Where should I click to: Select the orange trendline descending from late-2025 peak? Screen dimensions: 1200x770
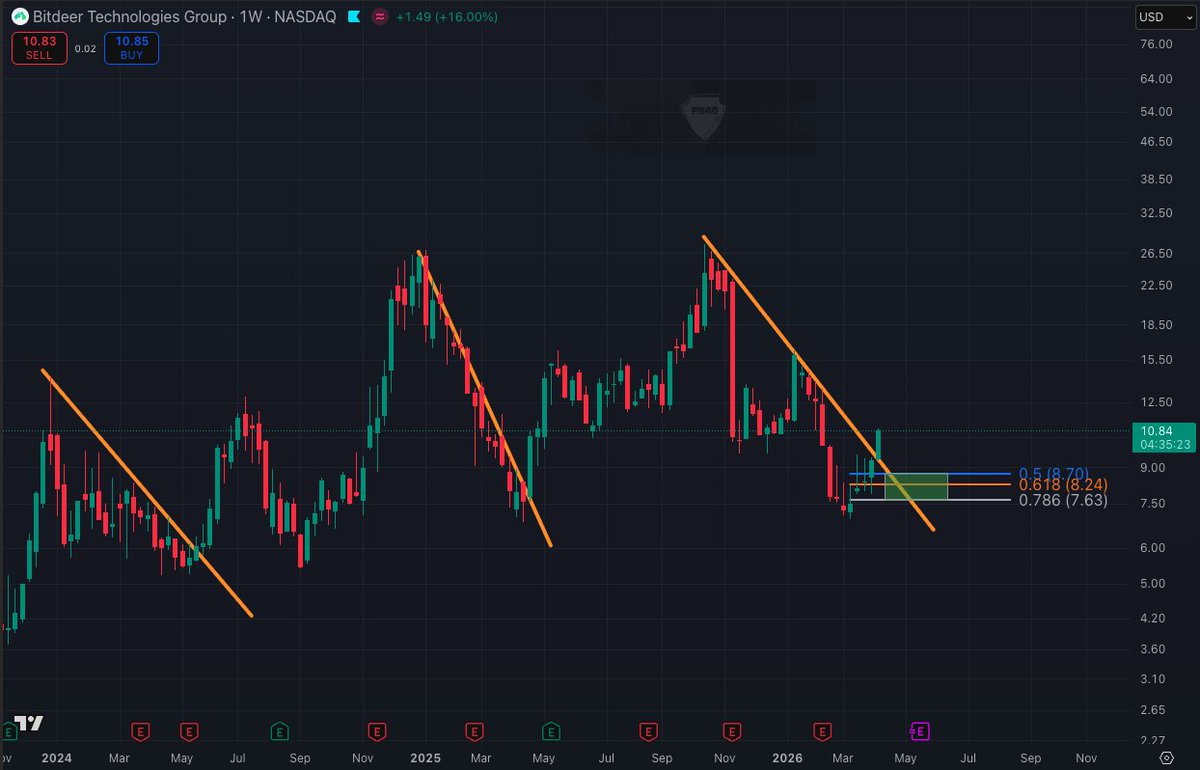(x=819, y=383)
